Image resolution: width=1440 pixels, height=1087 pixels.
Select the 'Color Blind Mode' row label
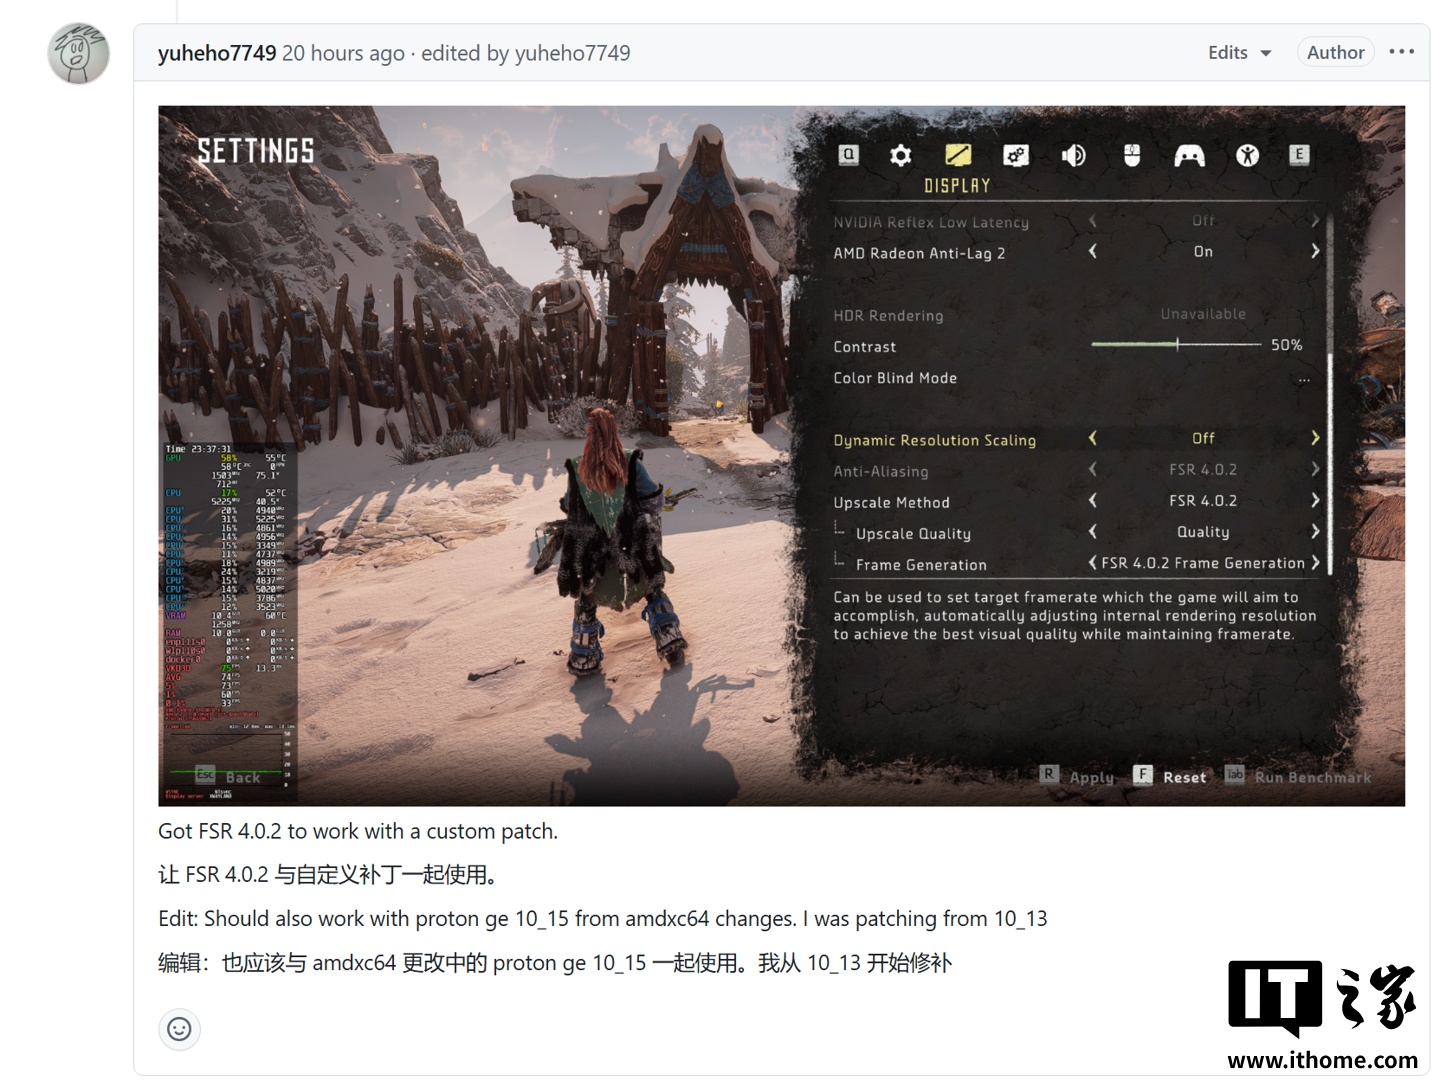coord(895,378)
